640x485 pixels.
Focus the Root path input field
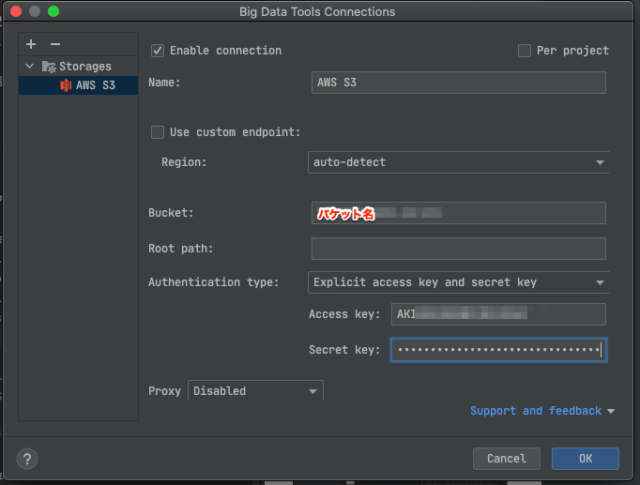458,249
